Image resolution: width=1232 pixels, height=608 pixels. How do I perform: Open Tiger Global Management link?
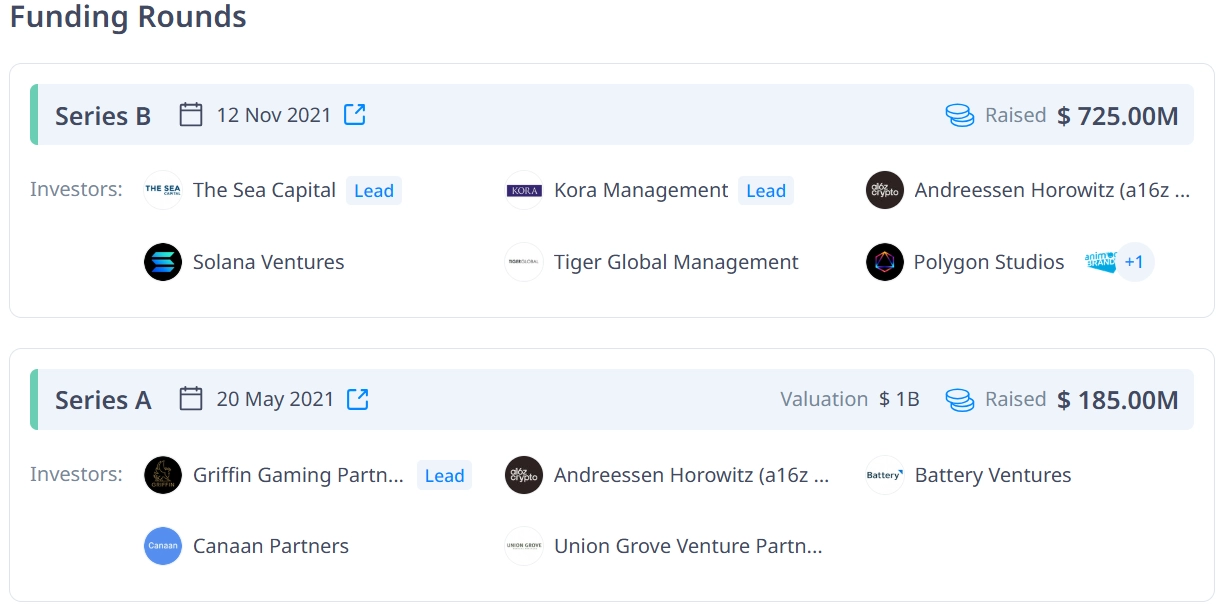point(676,262)
